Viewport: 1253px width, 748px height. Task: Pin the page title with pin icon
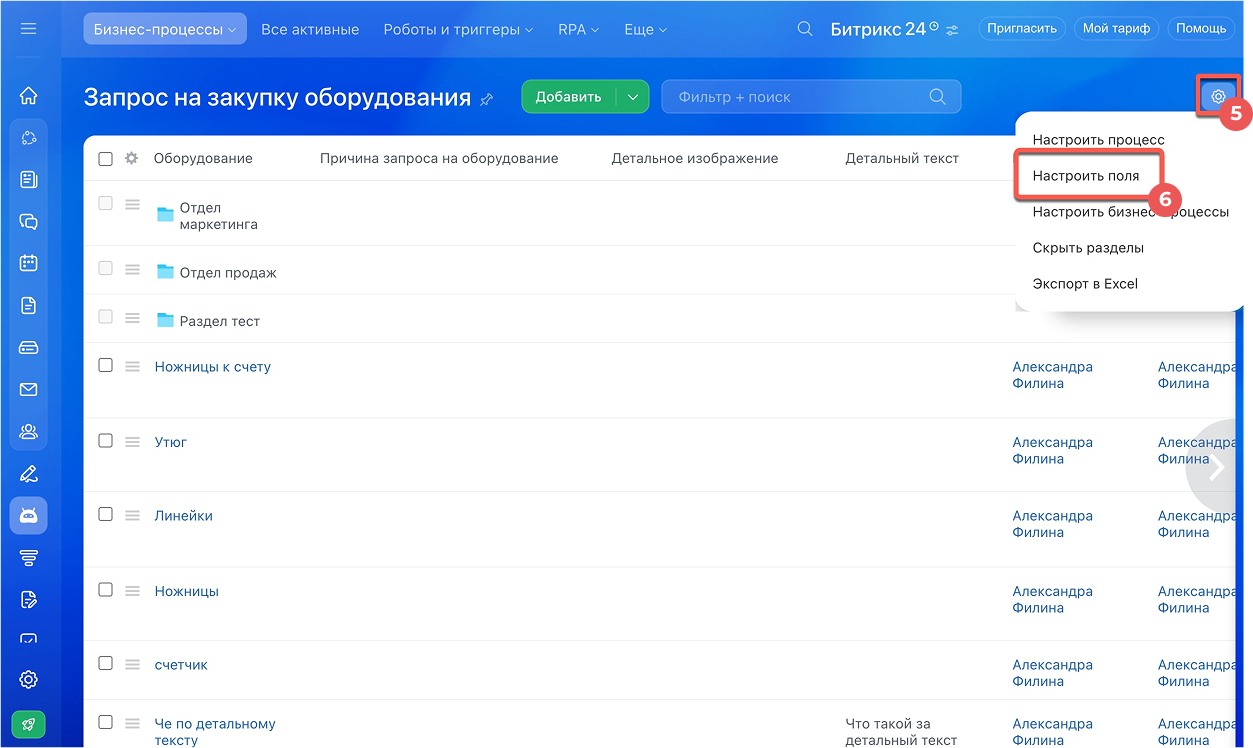coord(487,99)
